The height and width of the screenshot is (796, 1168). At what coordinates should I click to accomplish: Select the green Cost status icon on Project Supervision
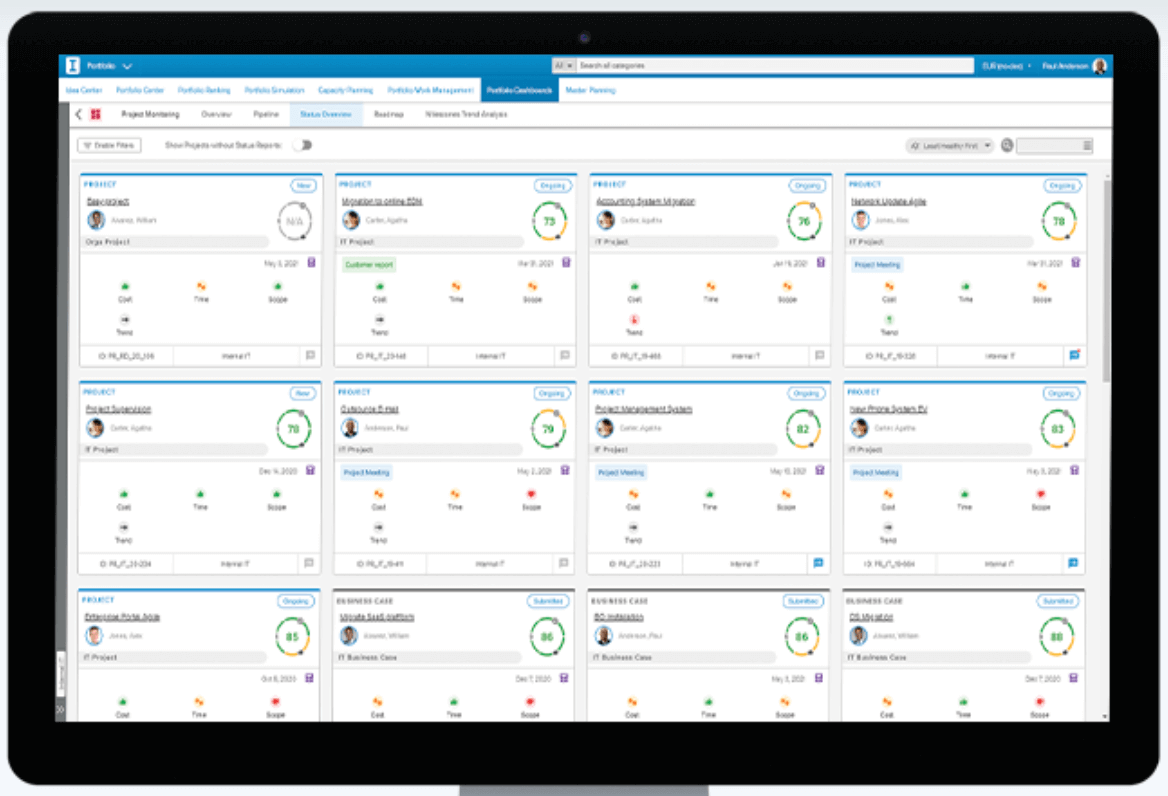(122, 493)
